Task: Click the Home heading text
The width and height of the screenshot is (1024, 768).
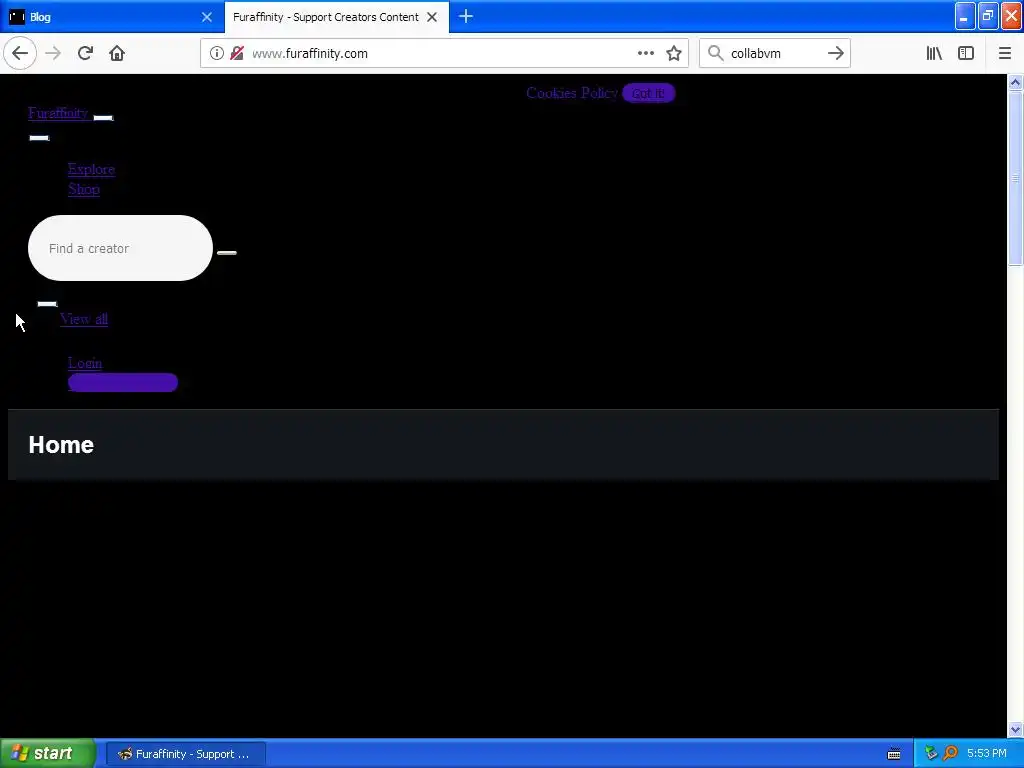Action: pyautogui.click(x=61, y=445)
